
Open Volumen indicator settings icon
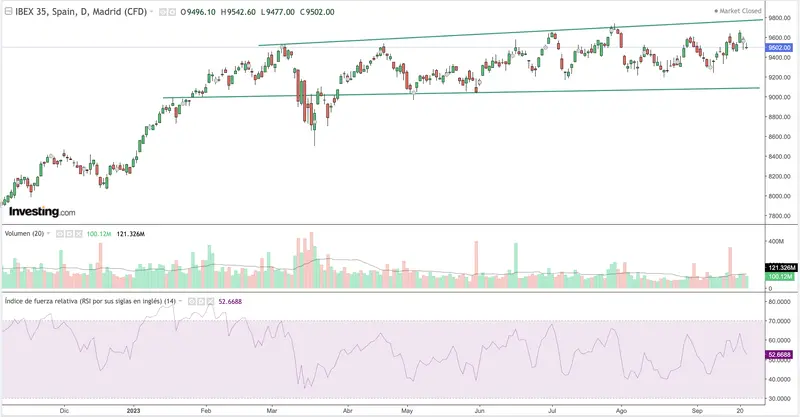[x=69, y=233]
